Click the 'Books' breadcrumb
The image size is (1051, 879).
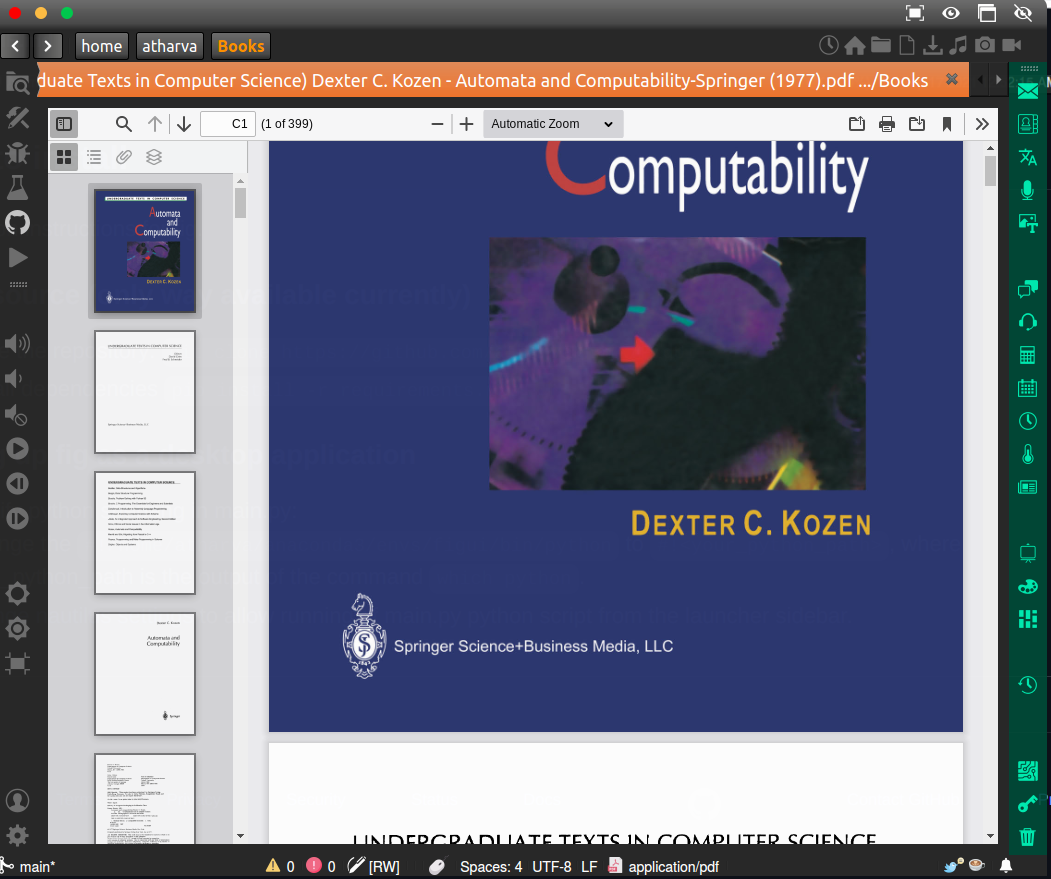[x=241, y=46]
